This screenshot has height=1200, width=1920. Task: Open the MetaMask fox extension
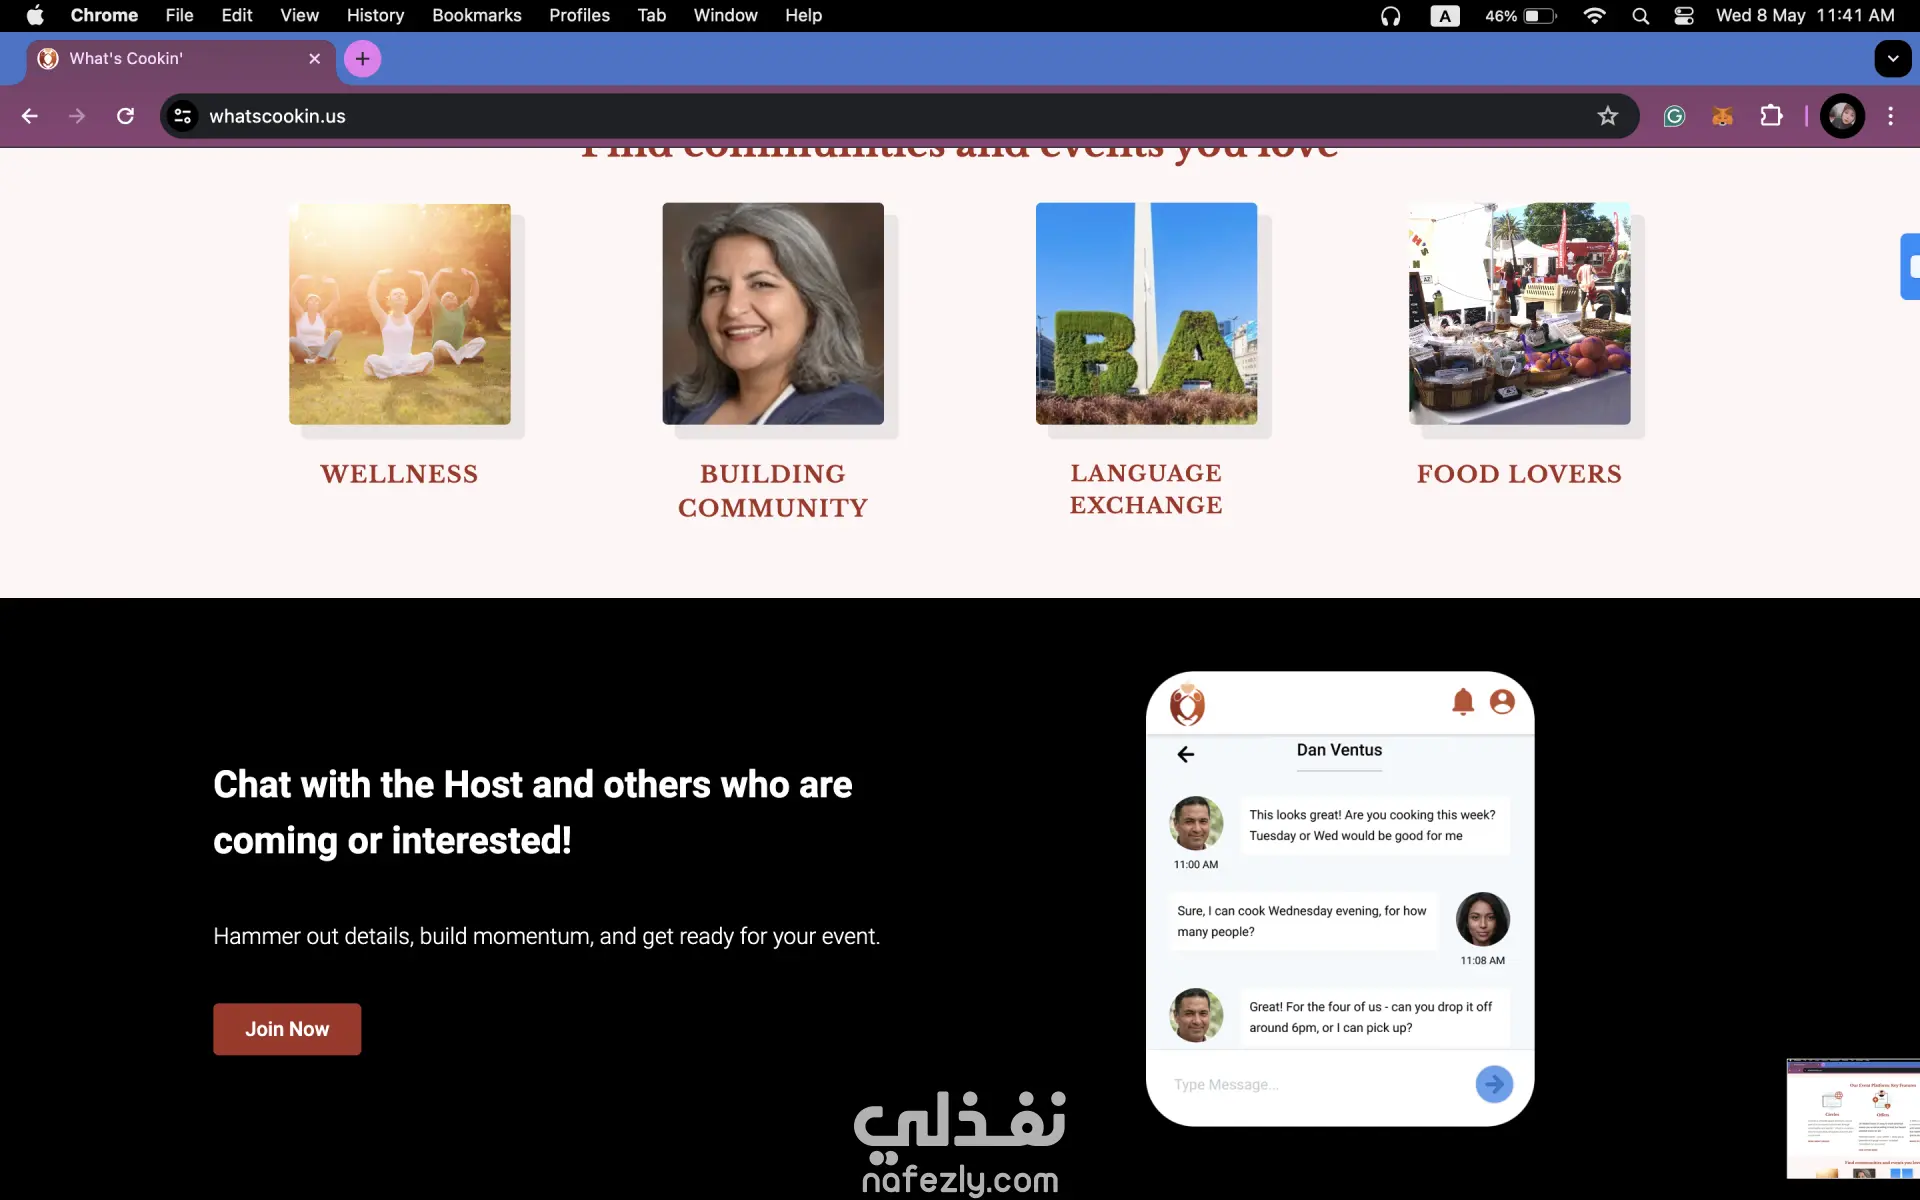(1722, 116)
